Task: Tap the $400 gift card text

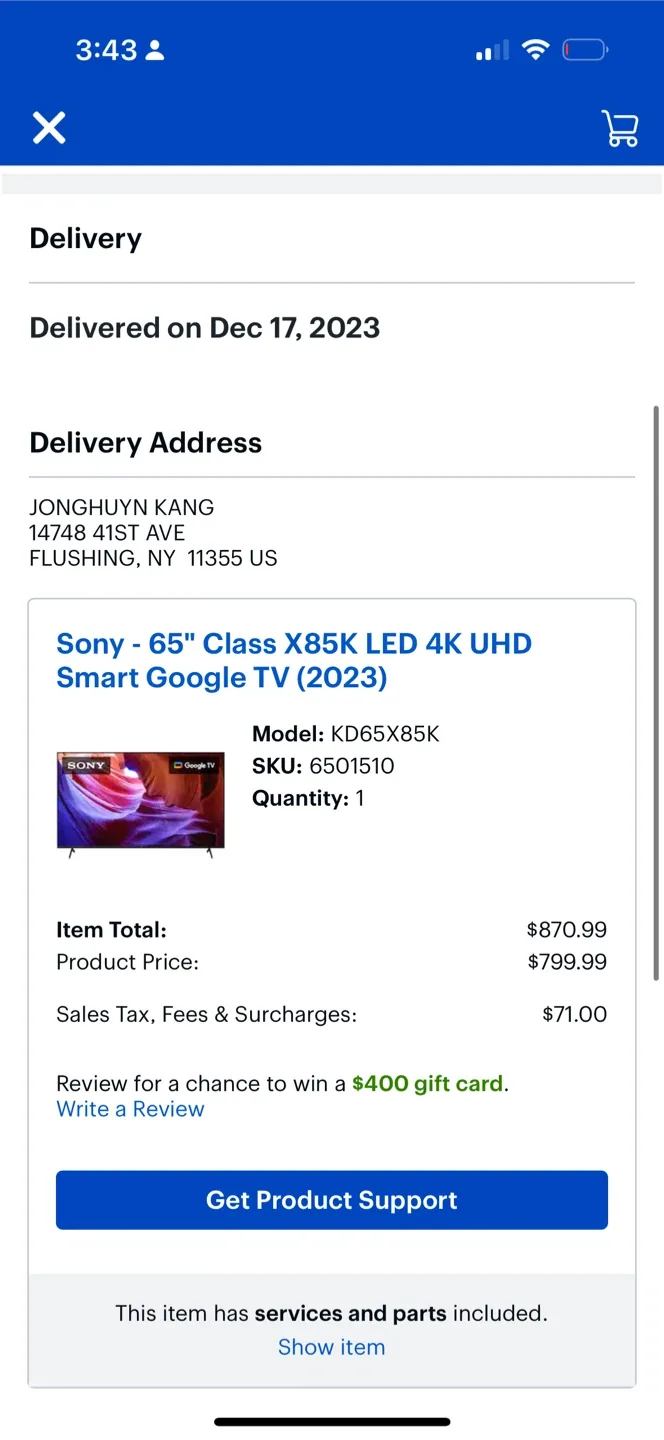Action: (x=427, y=1083)
